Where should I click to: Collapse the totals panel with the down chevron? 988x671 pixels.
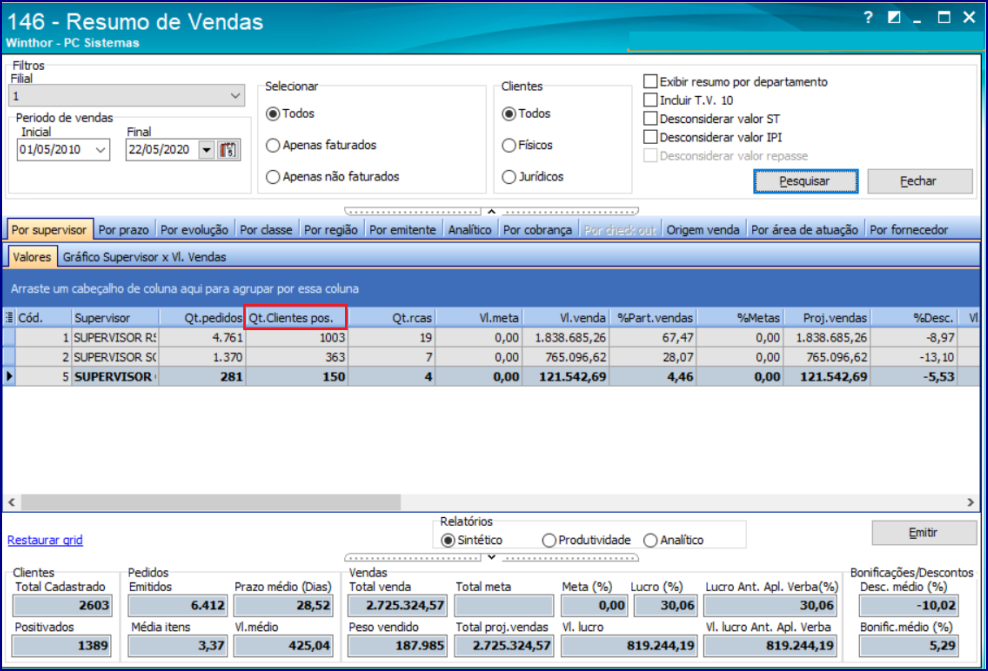click(491, 558)
